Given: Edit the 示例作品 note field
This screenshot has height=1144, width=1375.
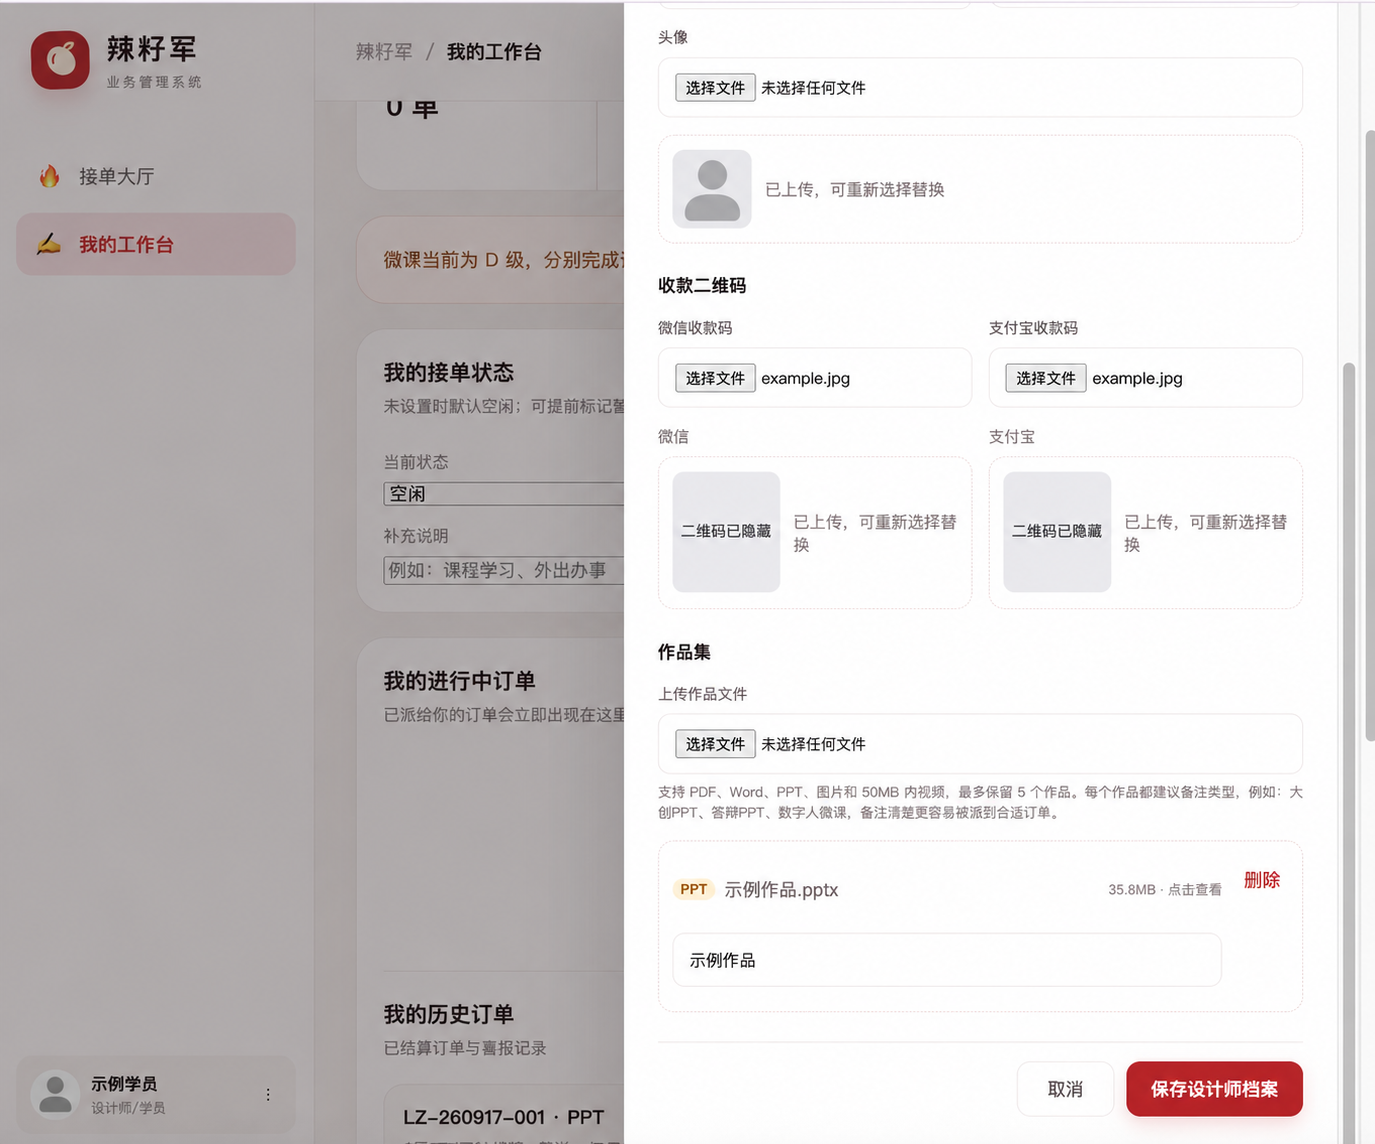Looking at the screenshot, I should coord(947,960).
